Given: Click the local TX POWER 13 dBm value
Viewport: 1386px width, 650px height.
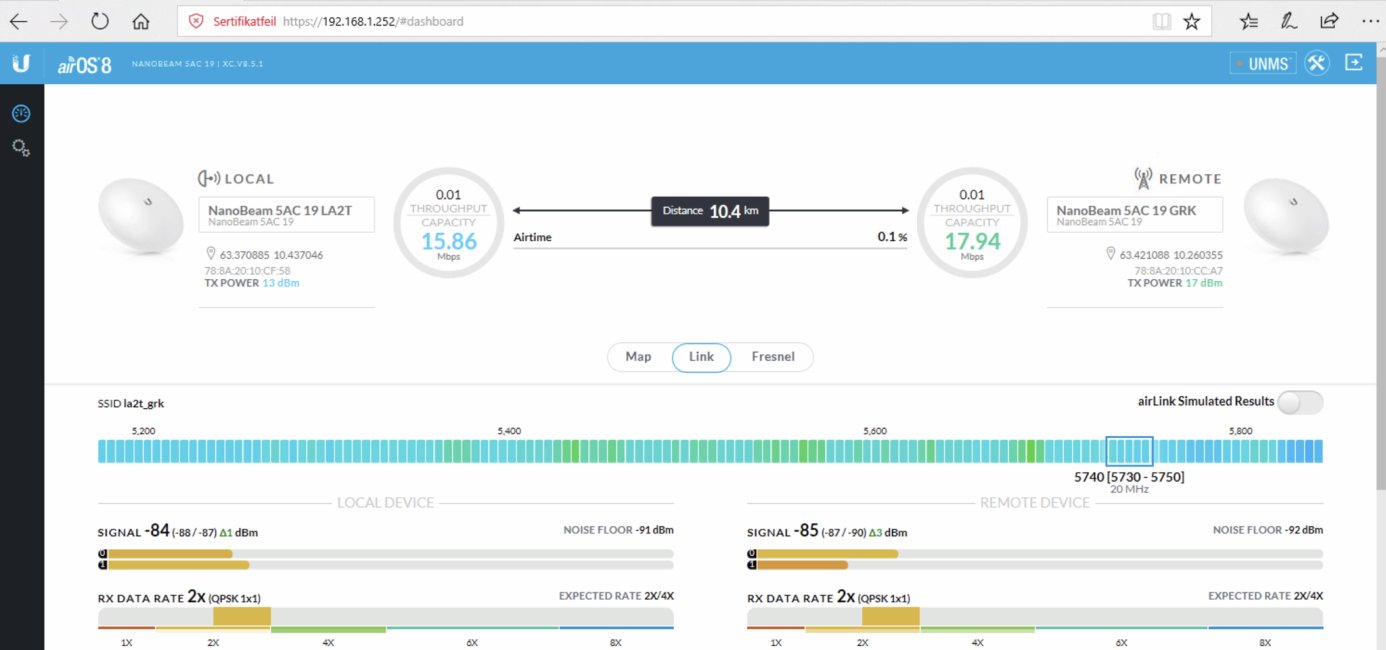Looking at the screenshot, I should click(280, 283).
